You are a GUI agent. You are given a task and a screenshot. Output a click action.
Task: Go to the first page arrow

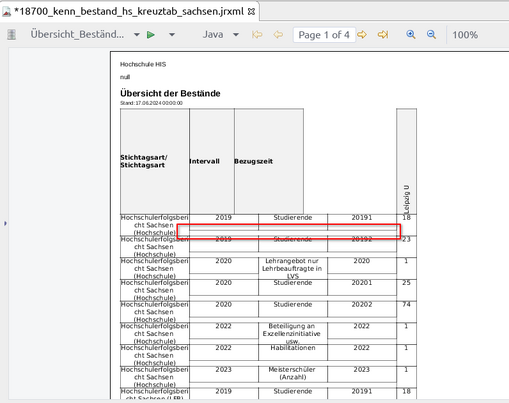pos(257,35)
